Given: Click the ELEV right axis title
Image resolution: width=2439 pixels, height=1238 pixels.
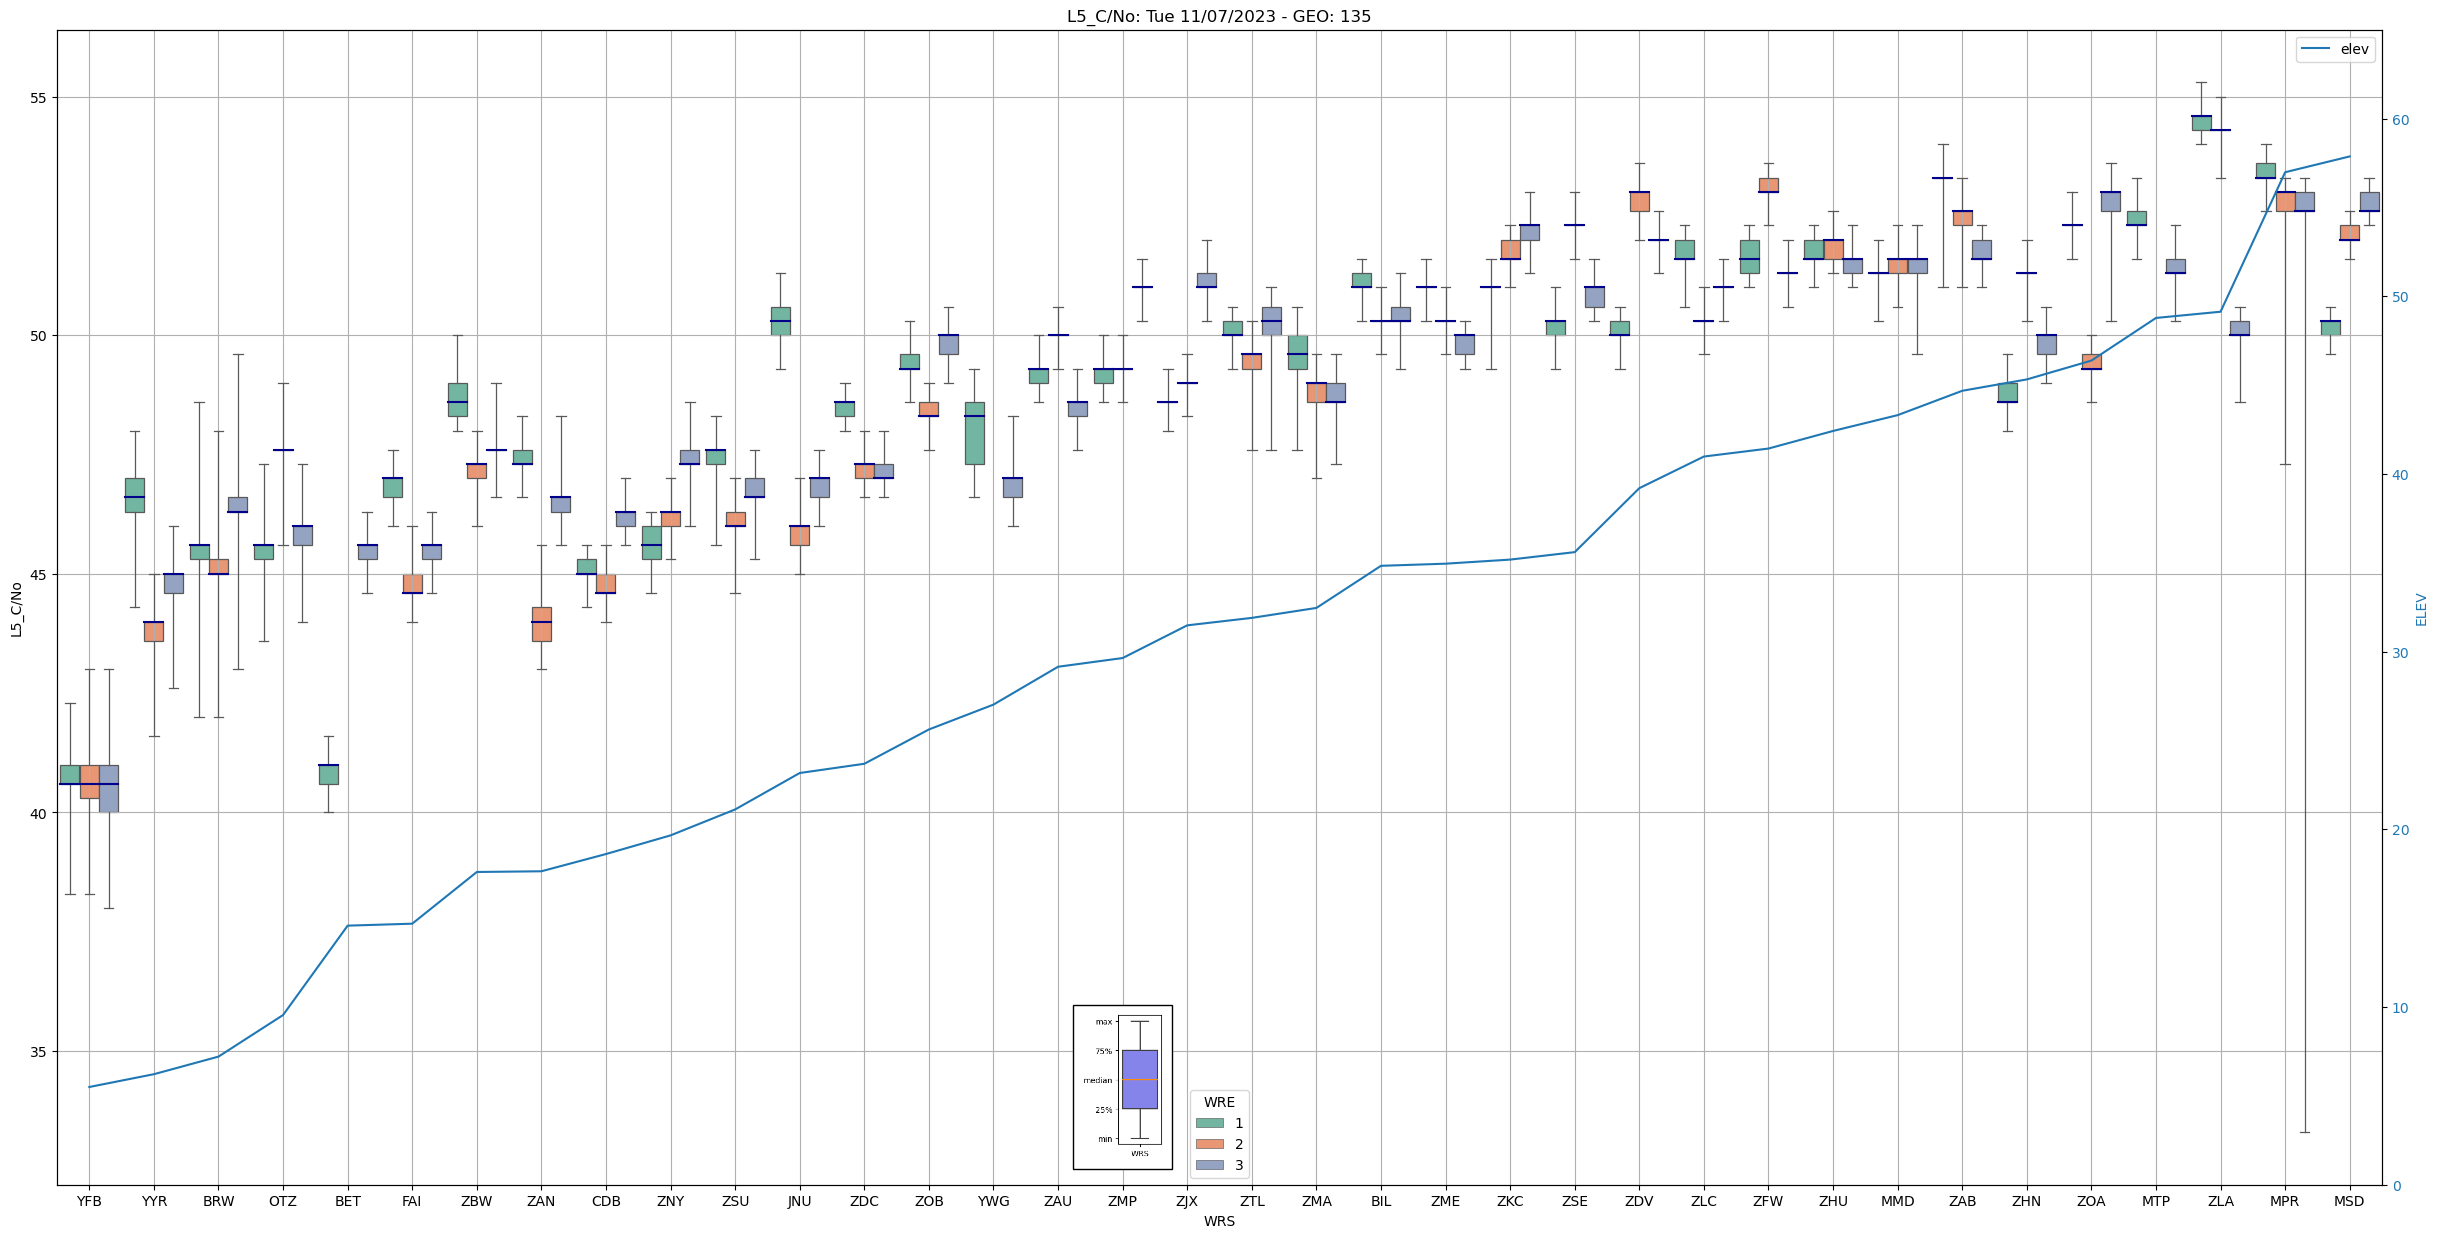Looking at the screenshot, I should [x=2421, y=609].
